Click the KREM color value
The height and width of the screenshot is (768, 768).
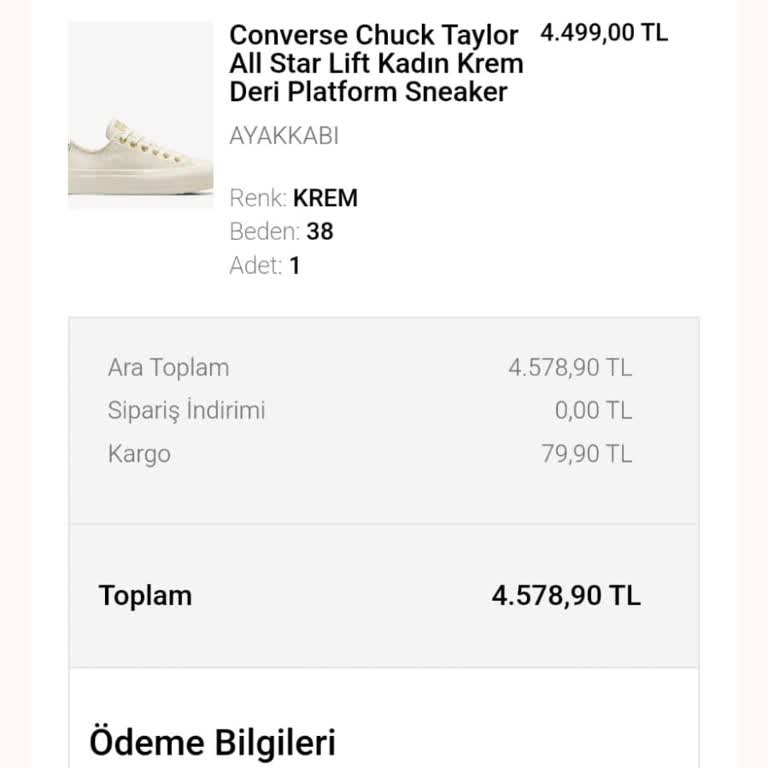[x=325, y=198]
